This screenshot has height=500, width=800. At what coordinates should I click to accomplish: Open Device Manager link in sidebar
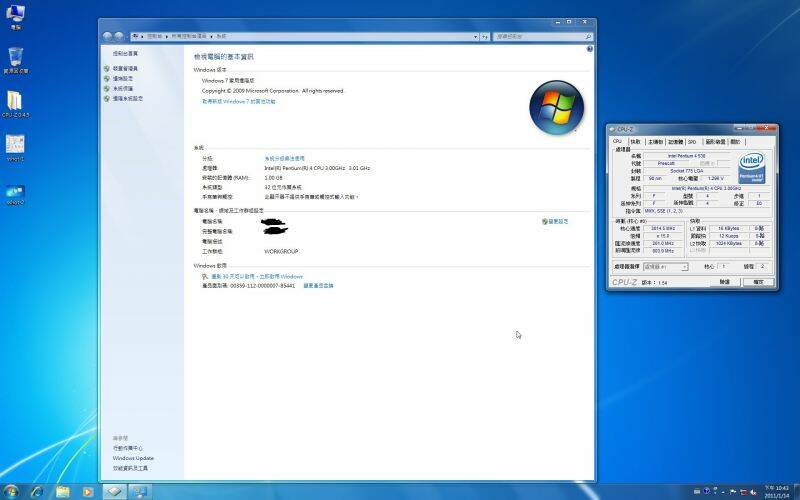126,68
